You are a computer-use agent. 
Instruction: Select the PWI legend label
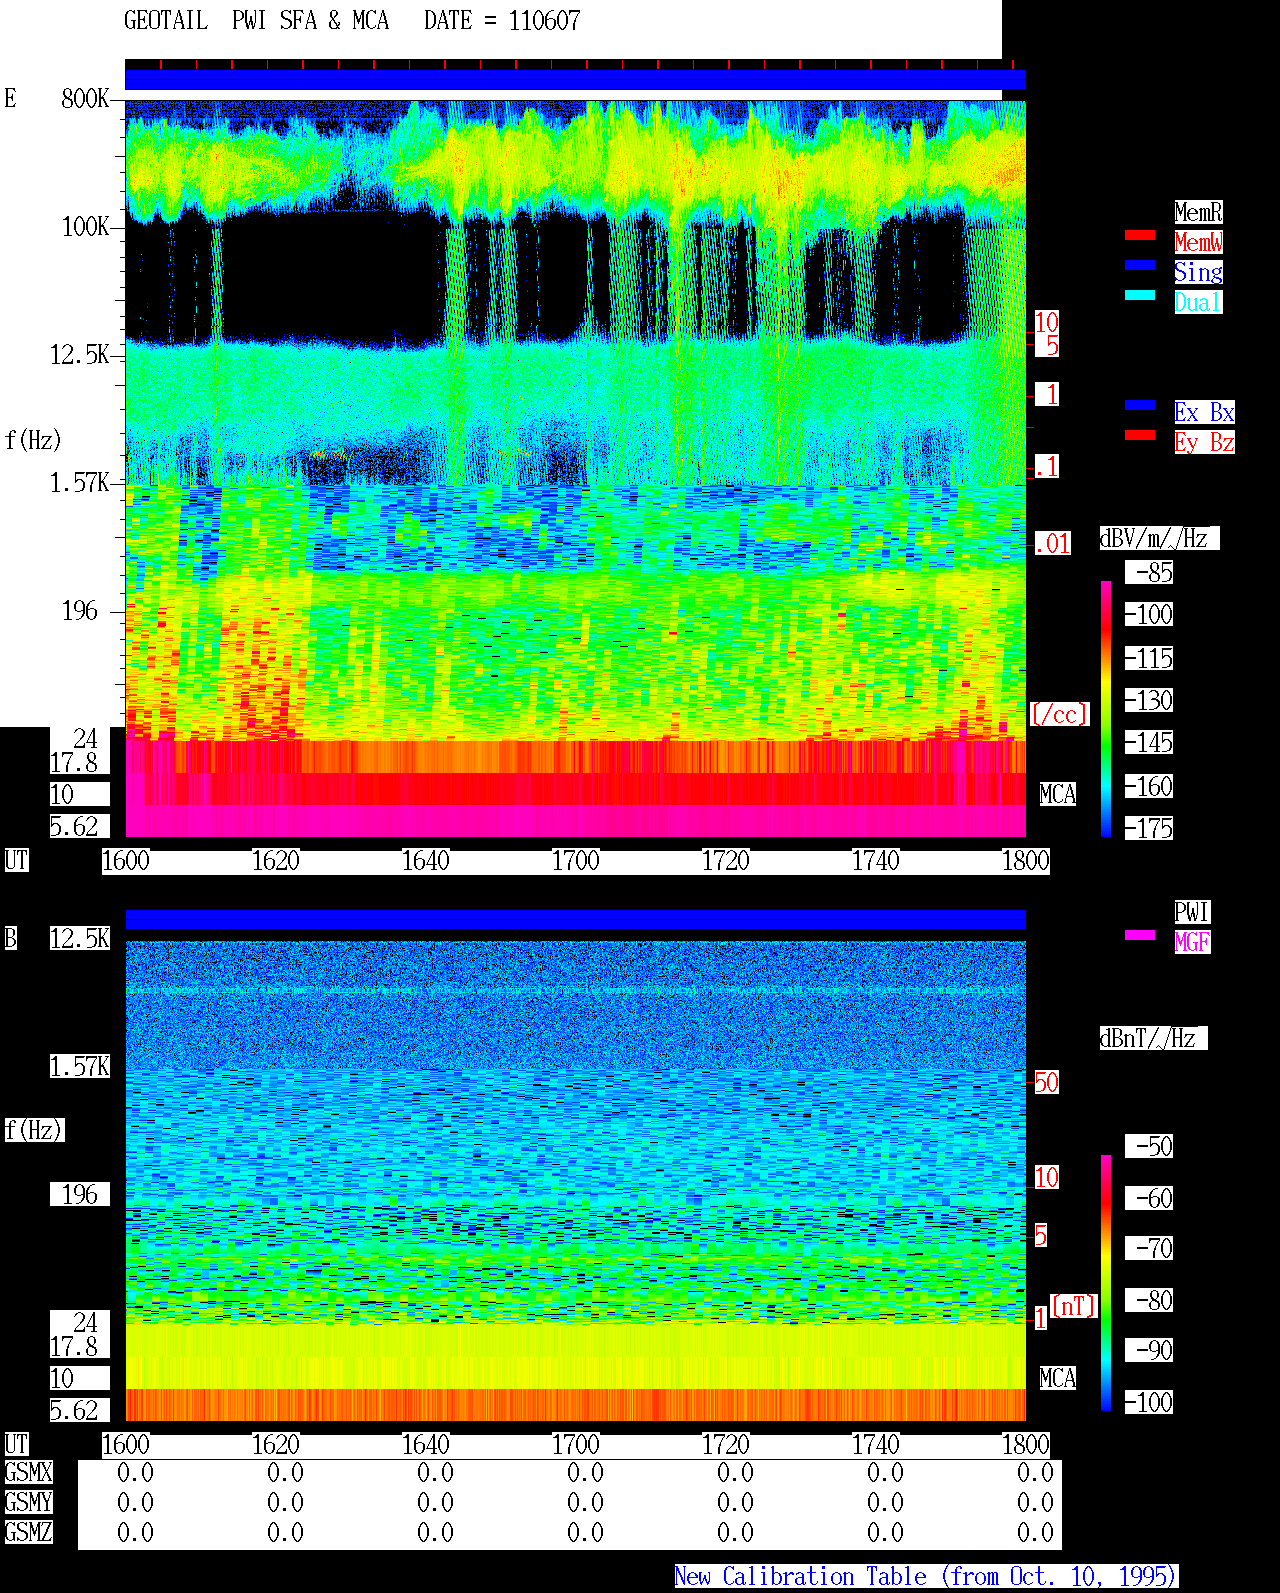pyautogui.click(x=1192, y=912)
